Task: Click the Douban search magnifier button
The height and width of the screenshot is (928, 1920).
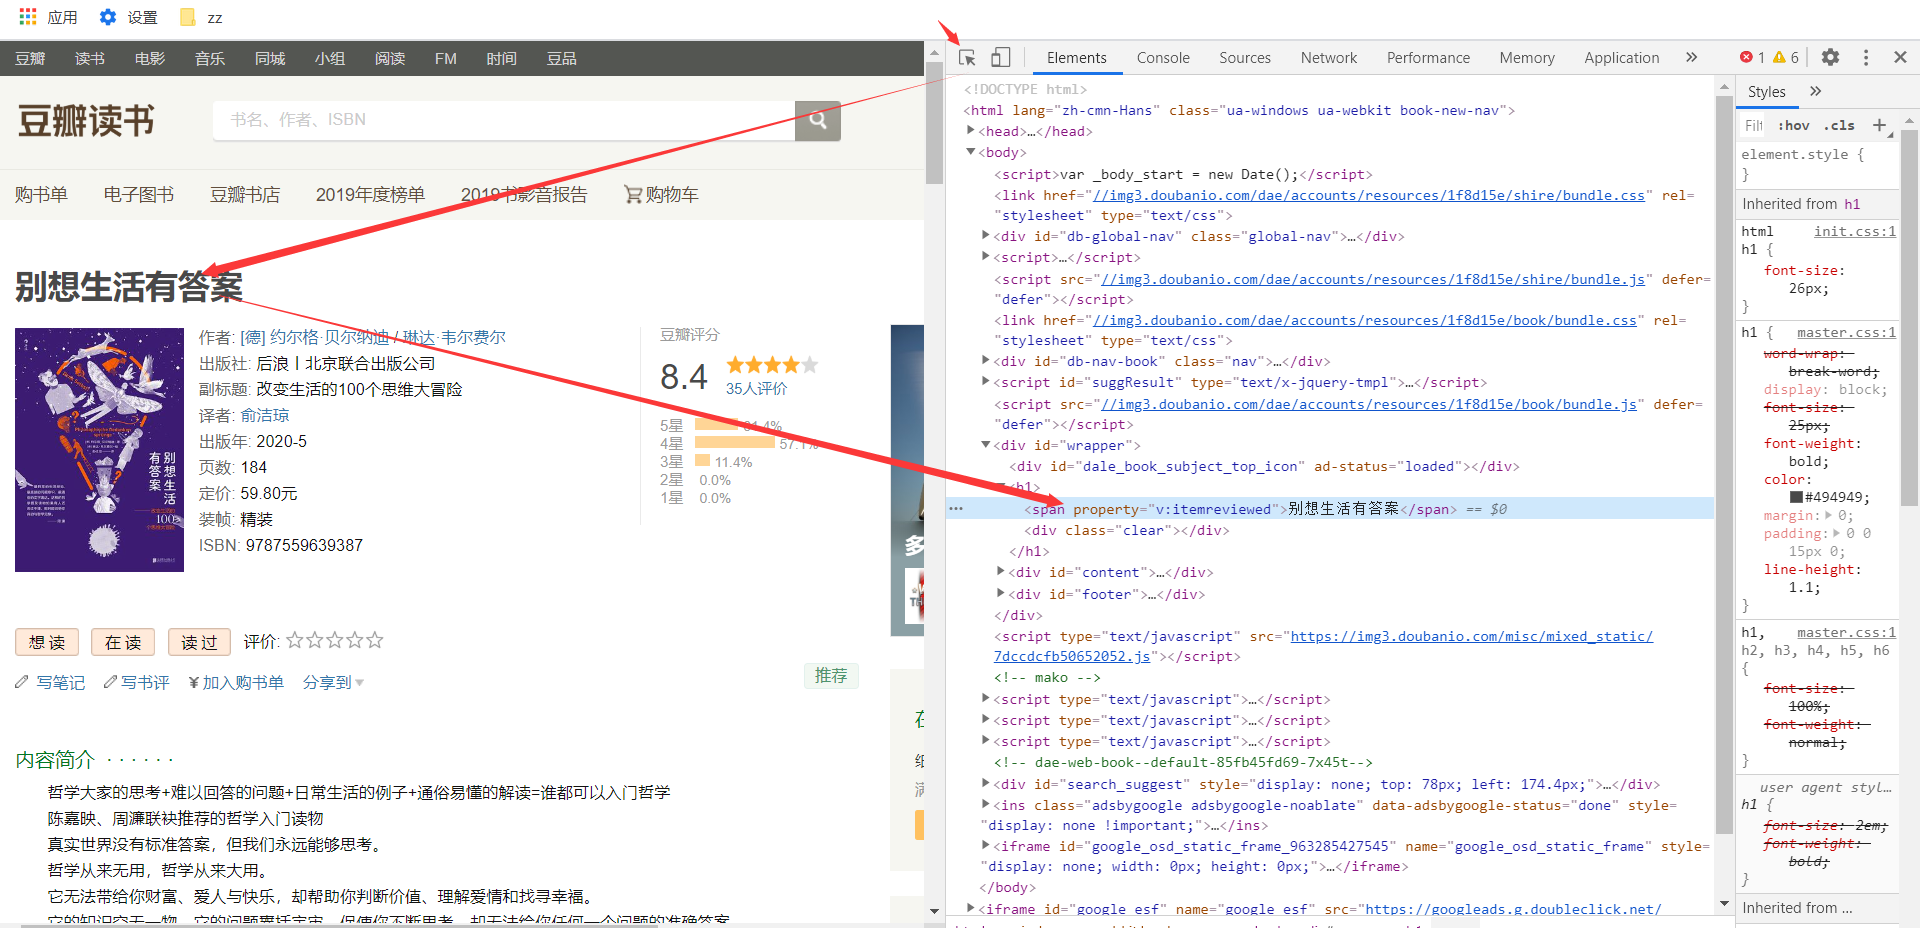Action: (818, 120)
